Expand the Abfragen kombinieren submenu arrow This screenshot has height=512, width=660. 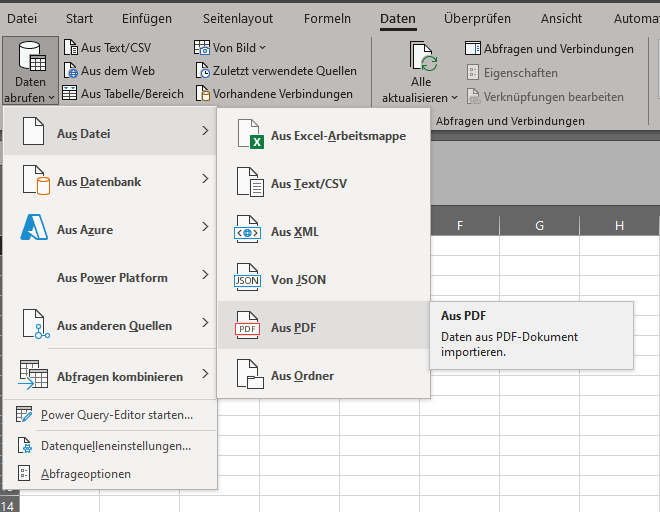click(x=205, y=373)
